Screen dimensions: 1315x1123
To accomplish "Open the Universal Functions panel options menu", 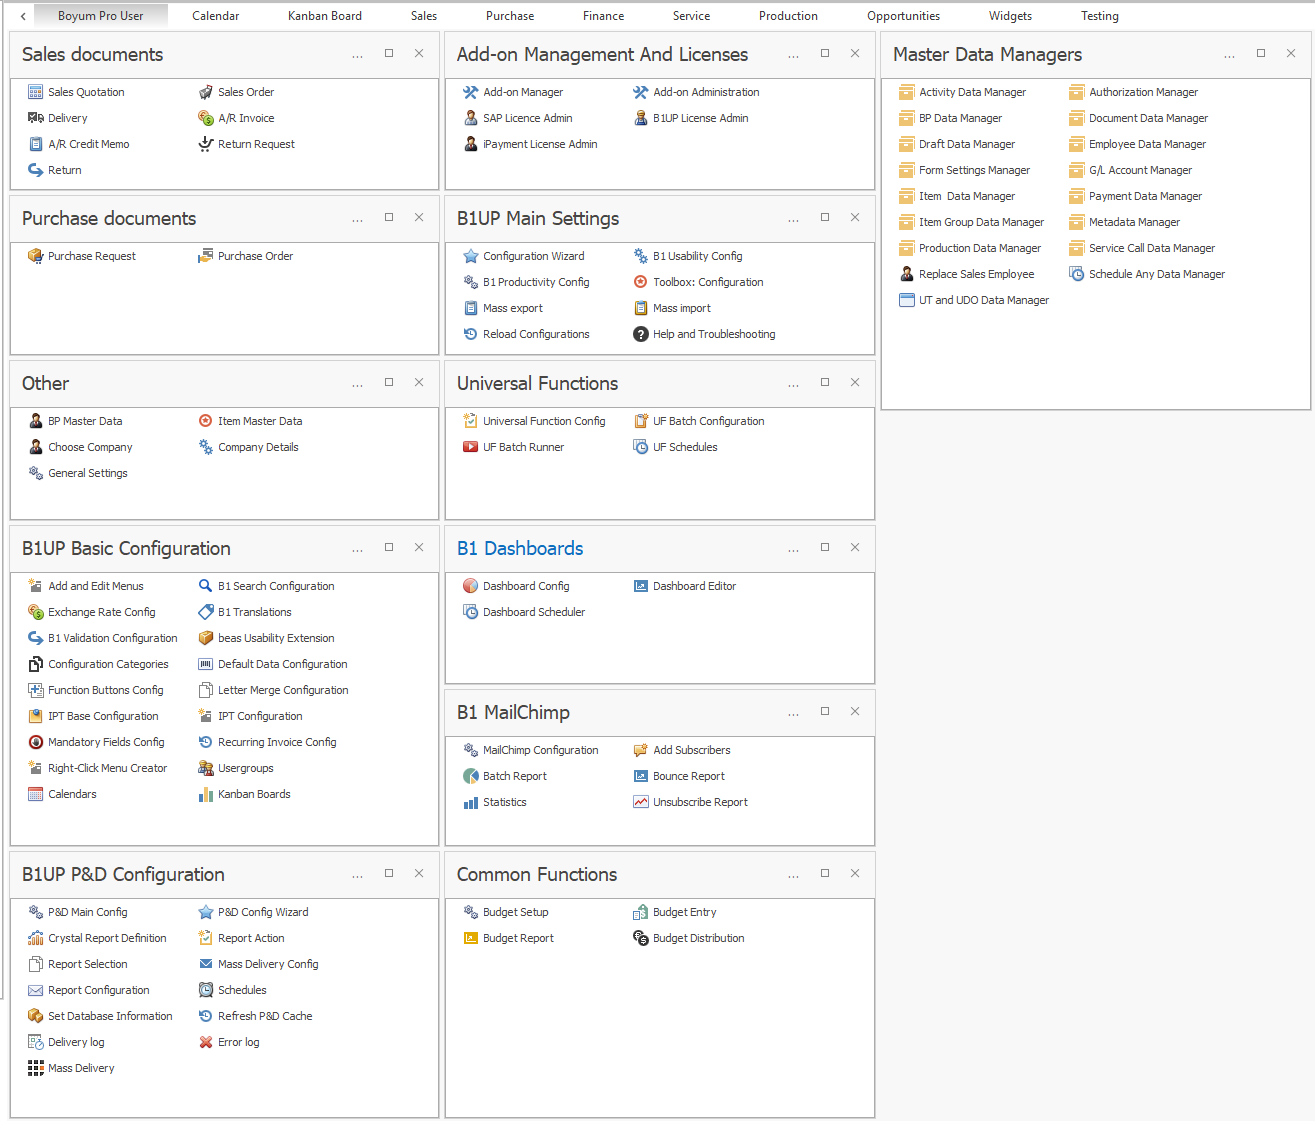I will (793, 385).
